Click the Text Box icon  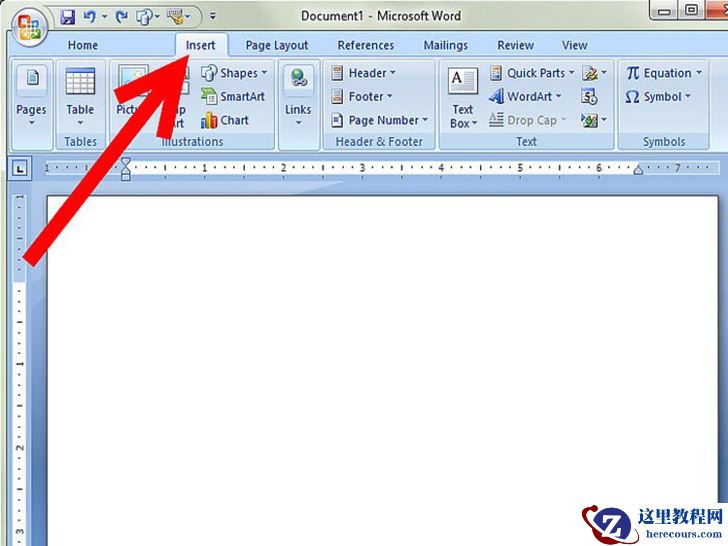point(462,80)
